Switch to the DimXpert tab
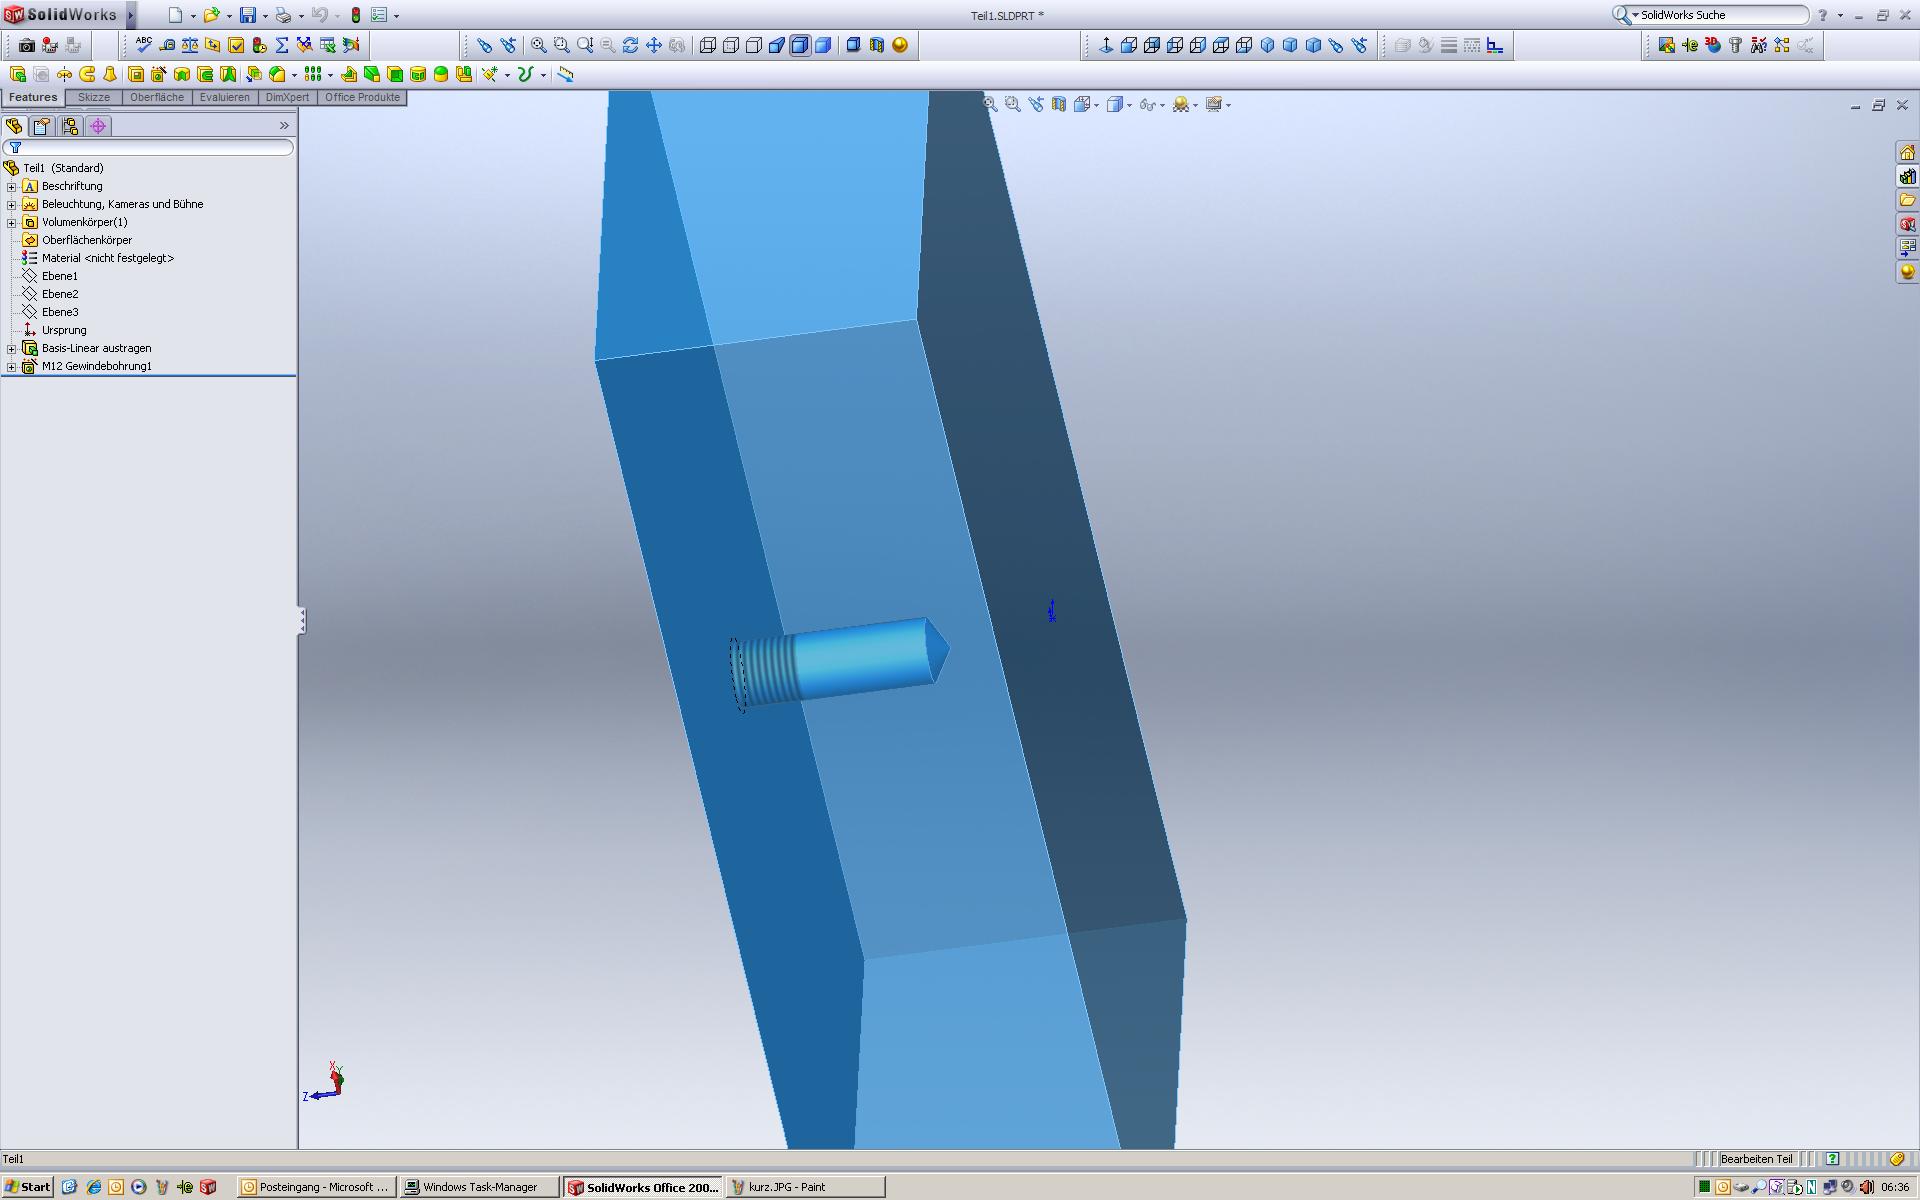The width and height of the screenshot is (1920, 1200). [287, 97]
